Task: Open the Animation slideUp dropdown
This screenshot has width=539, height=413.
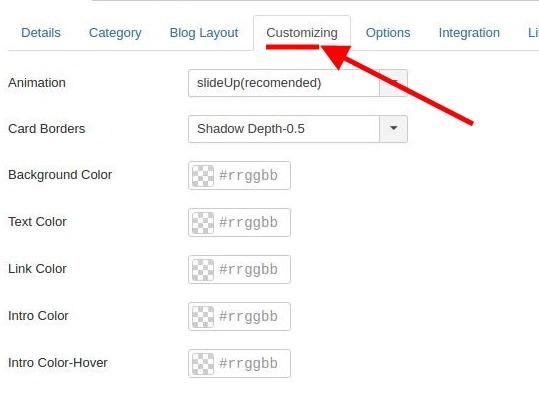Action: pyautogui.click(x=298, y=83)
